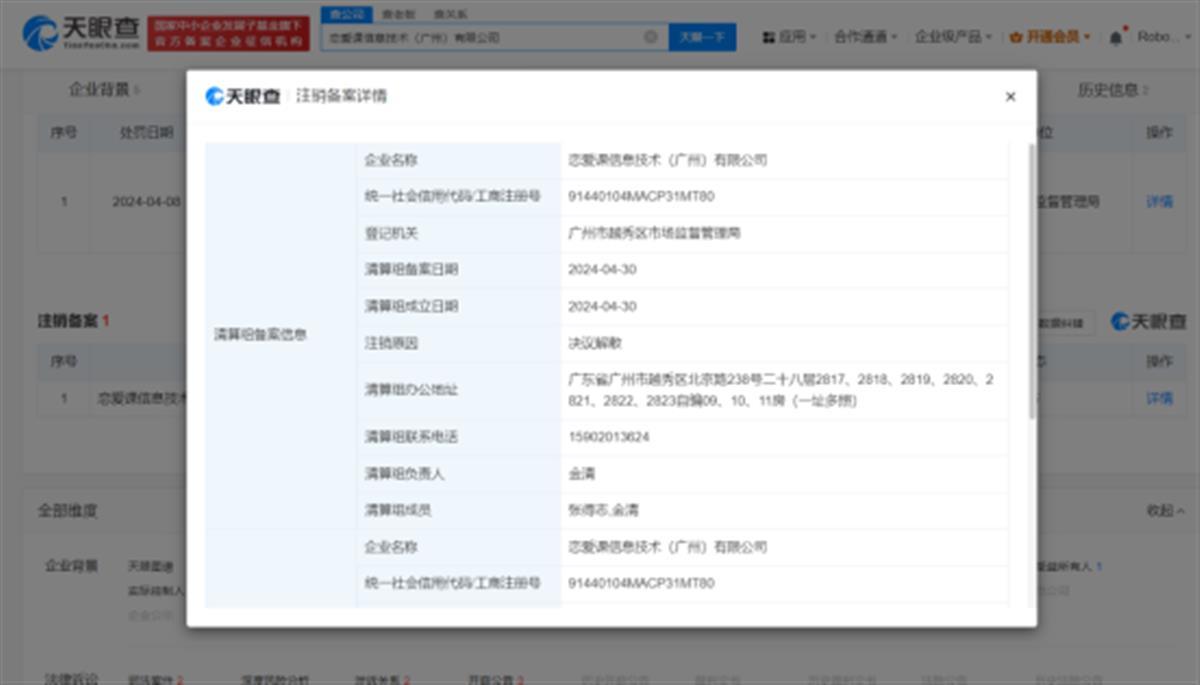Switch to the 查老板 search tab
Screen dimensions: 1200x685
398,14
